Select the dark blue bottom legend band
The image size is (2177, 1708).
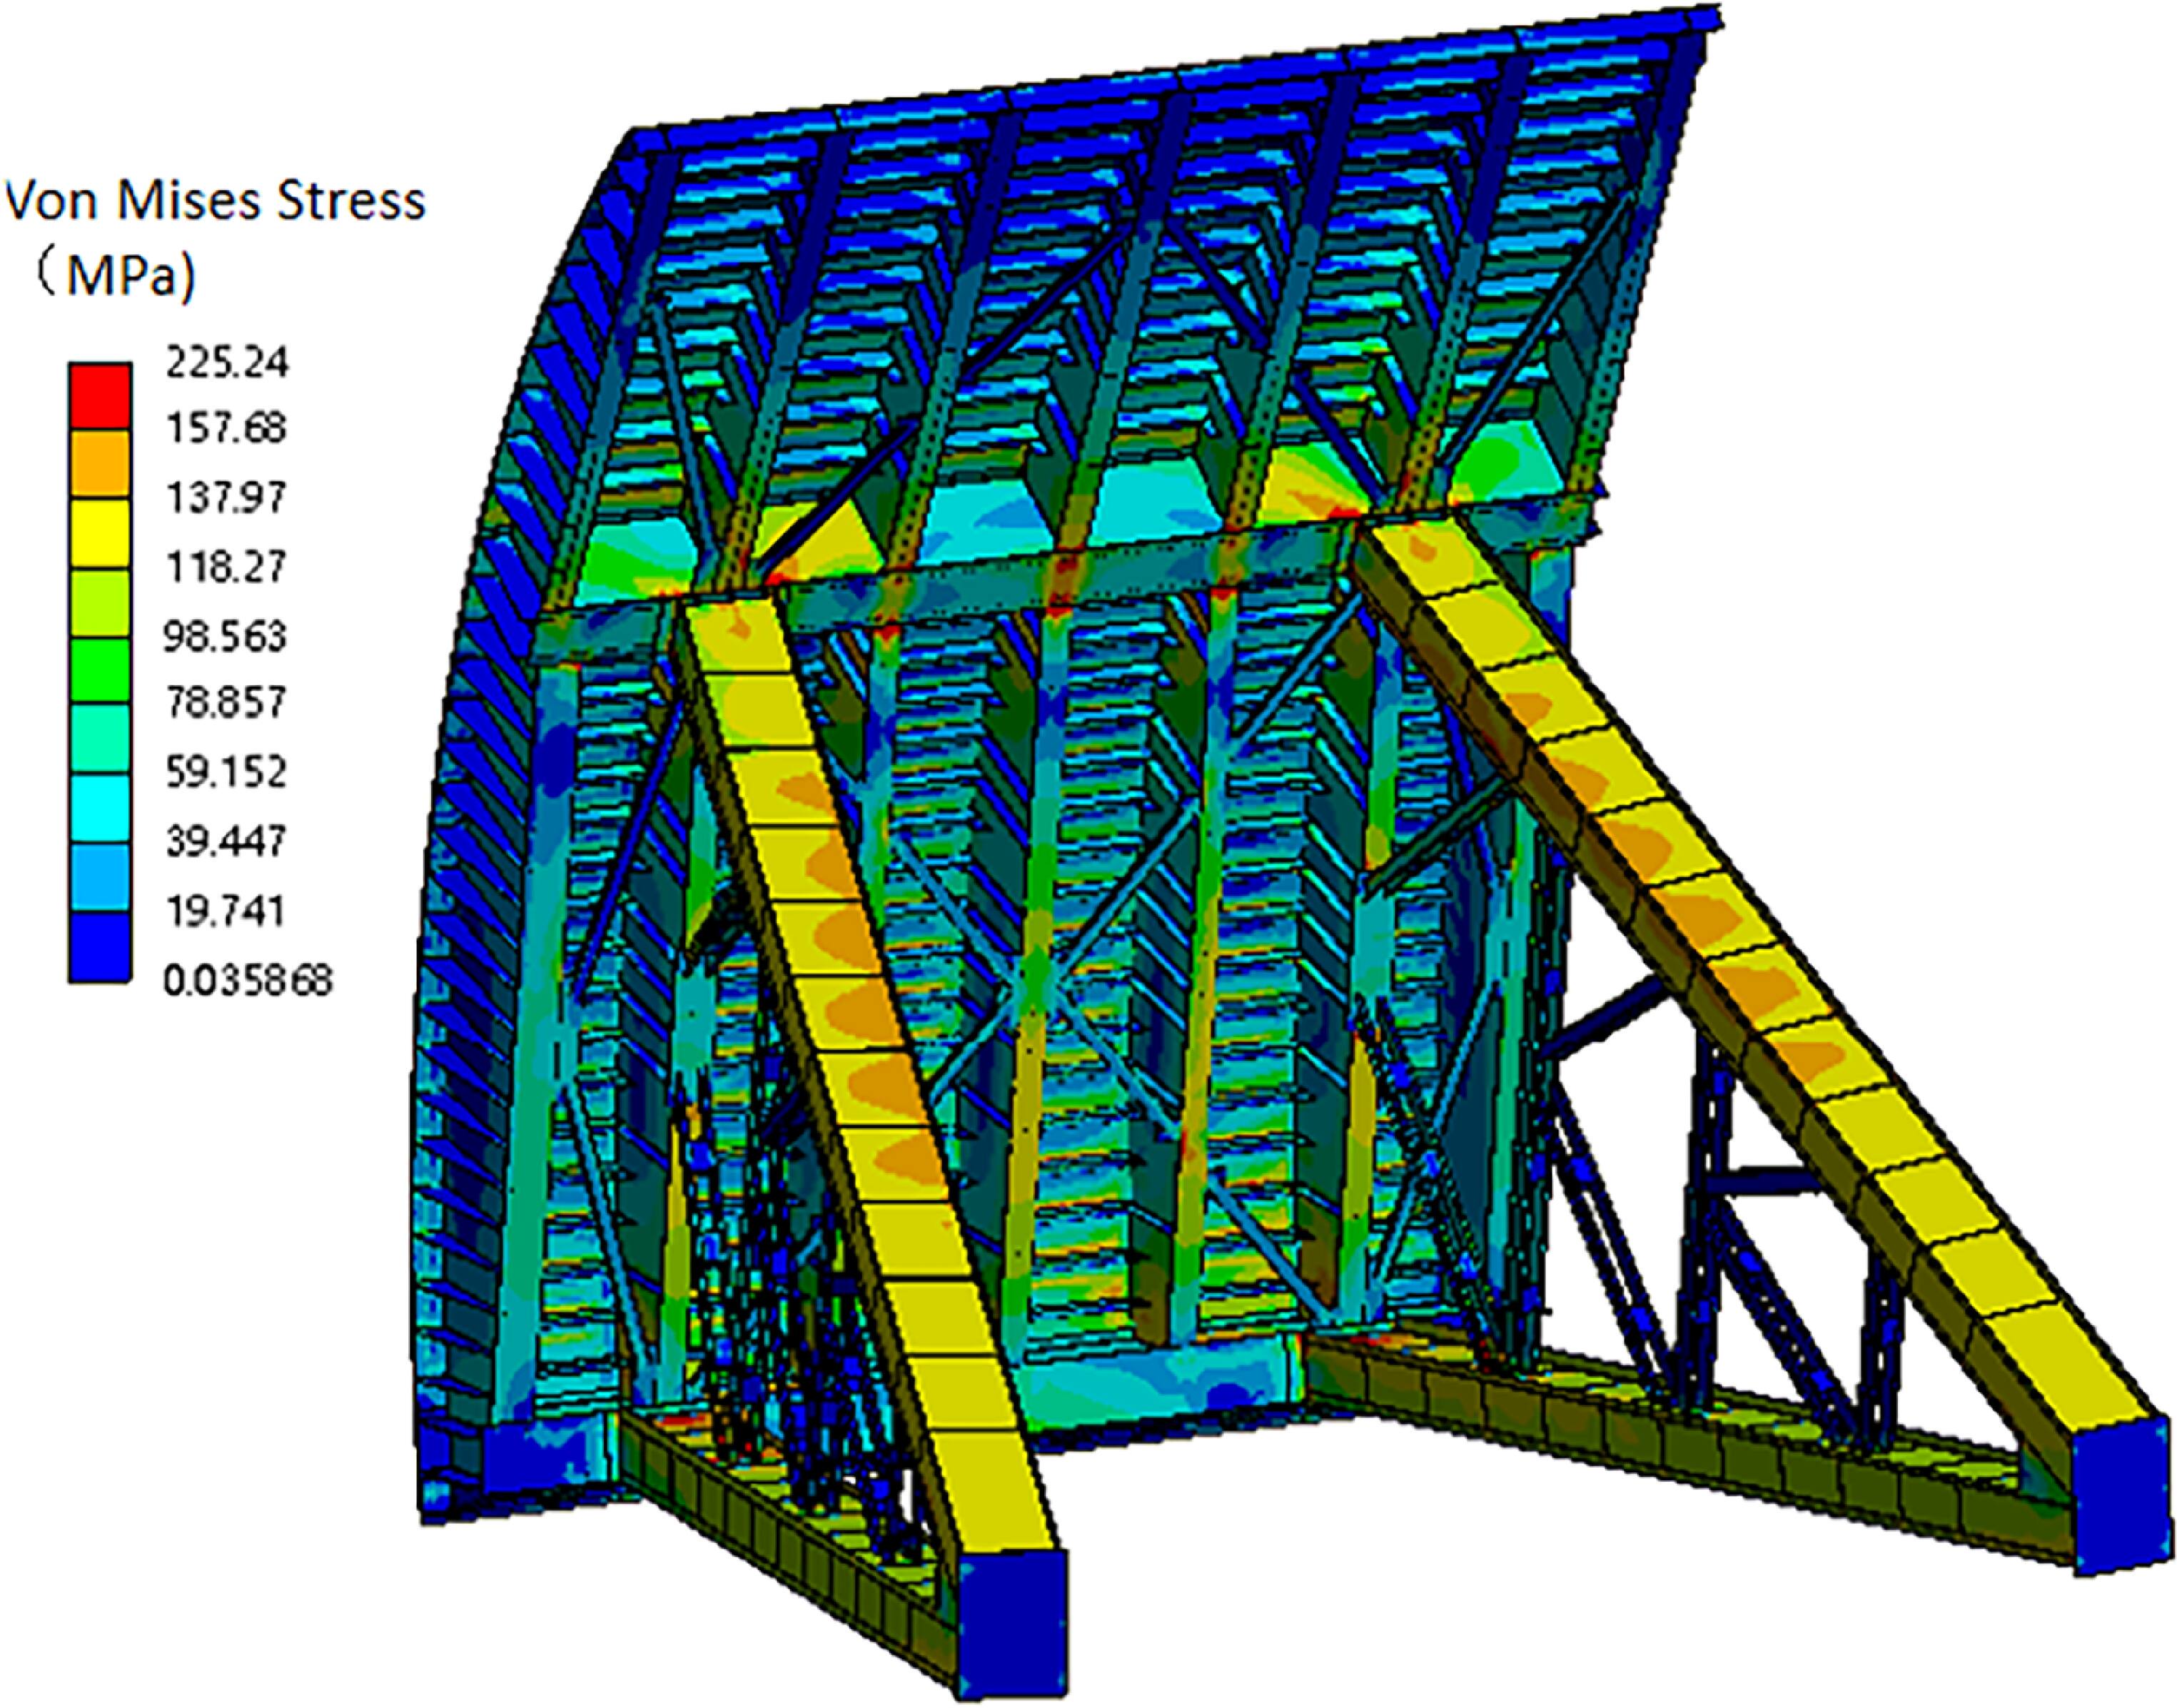[x=99, y=947]
